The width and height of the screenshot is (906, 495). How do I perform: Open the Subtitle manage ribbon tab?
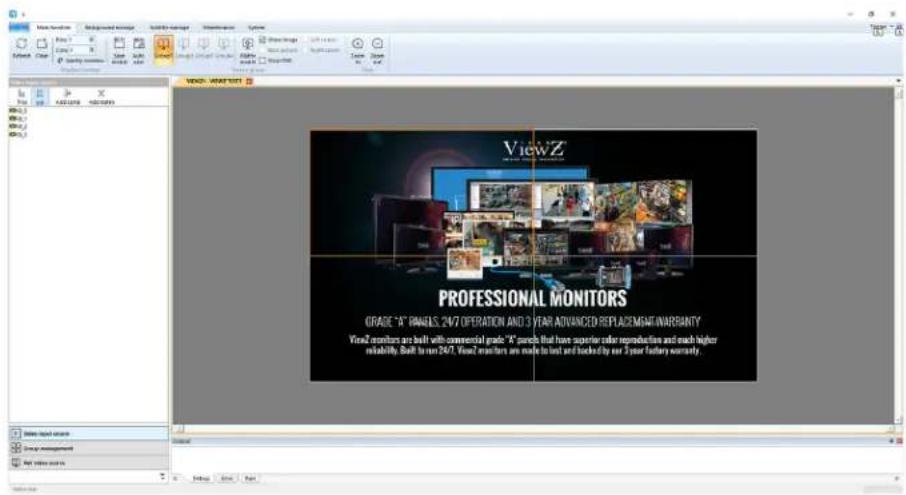pyautogui.click(x=169, y=27)
